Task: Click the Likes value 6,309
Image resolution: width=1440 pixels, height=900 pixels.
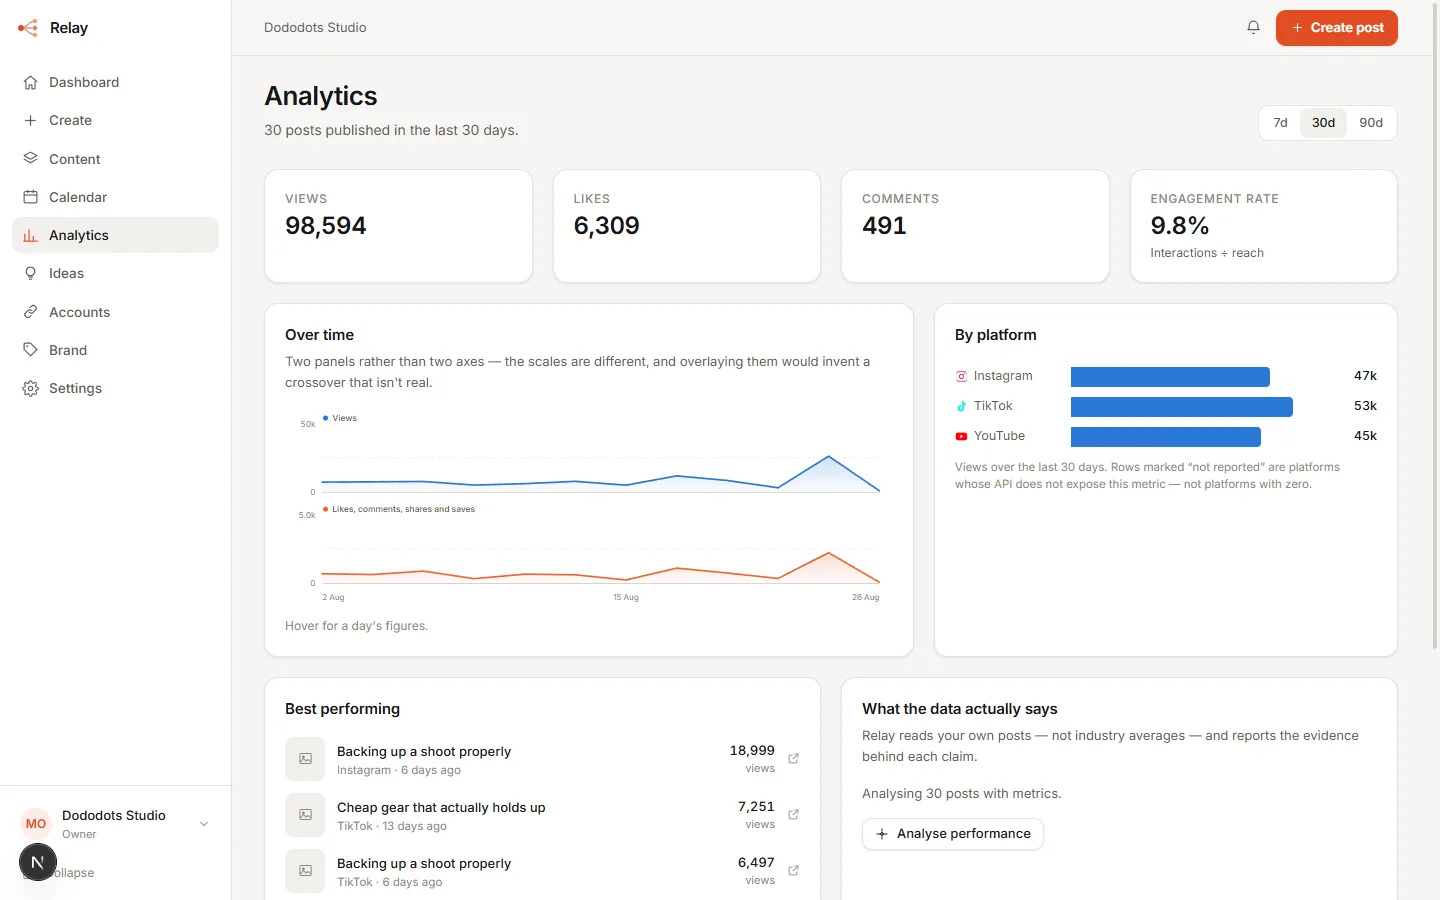Action: click(x=606, y=226)
